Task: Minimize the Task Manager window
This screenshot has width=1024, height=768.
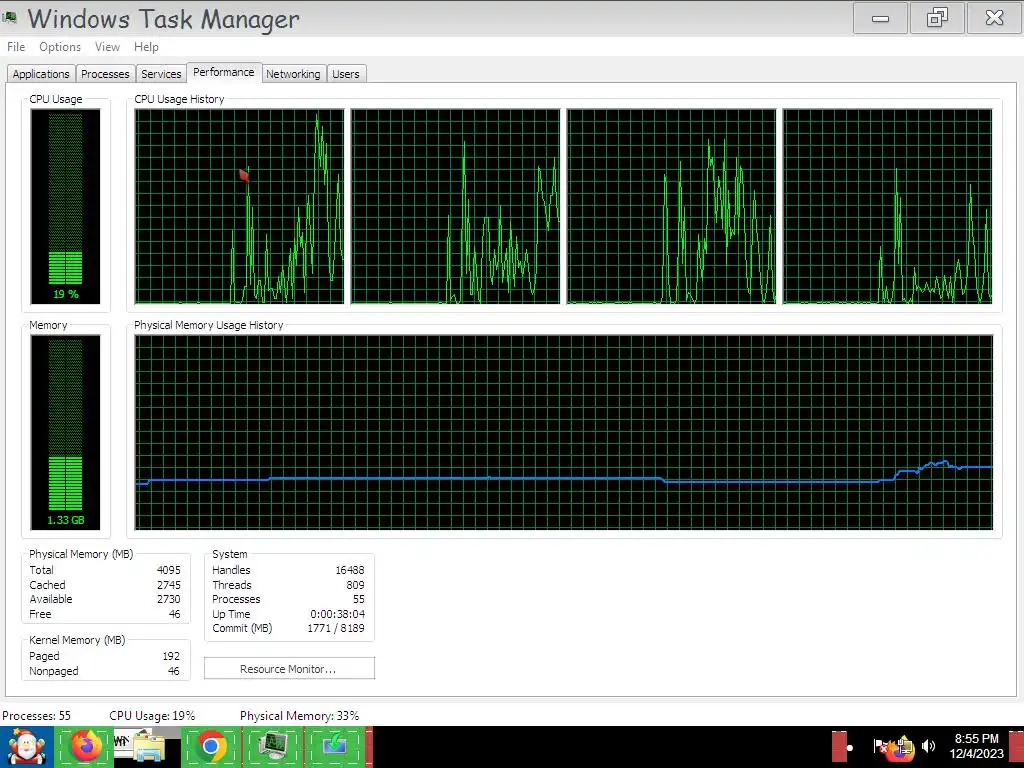Action: (880, 18)
